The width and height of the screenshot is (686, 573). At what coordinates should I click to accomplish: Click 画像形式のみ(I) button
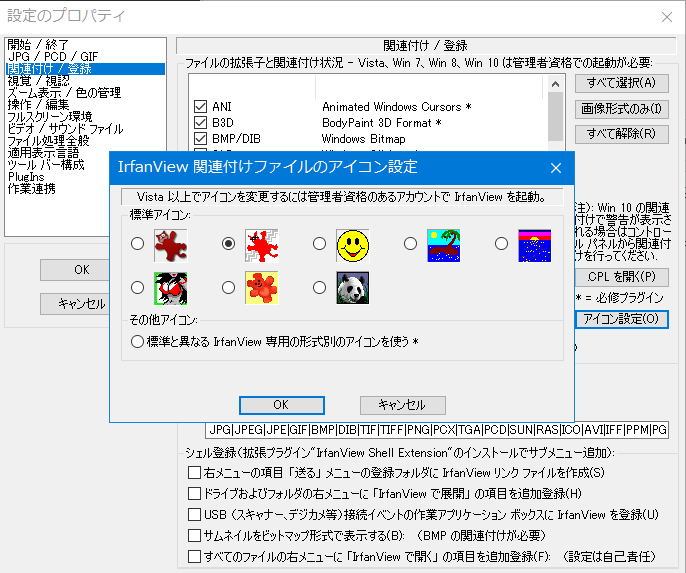622,108
